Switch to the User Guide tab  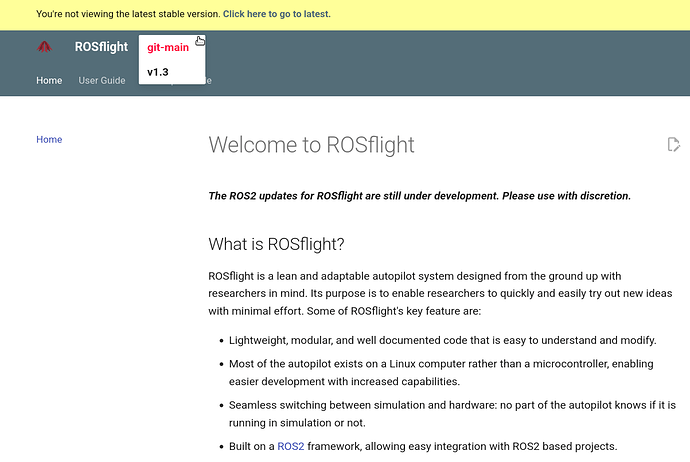[x=102, y=80]
